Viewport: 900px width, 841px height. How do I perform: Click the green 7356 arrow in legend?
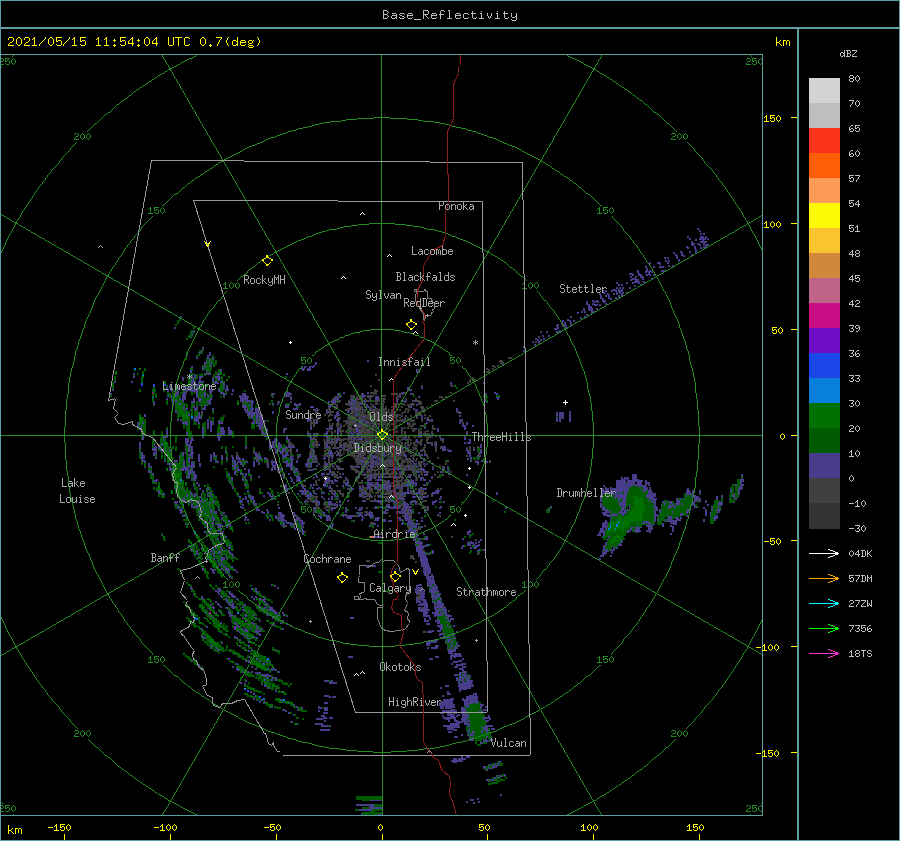(824, 629)
